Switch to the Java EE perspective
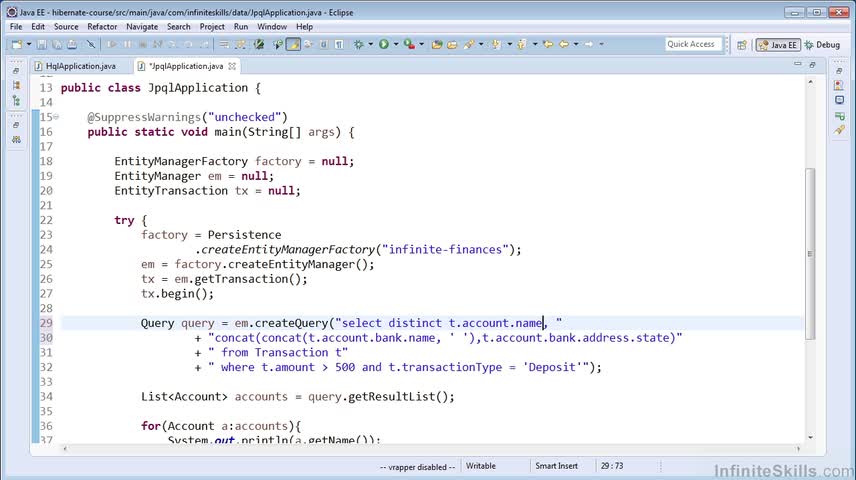 pyautogui.click(x=778, y=45)
